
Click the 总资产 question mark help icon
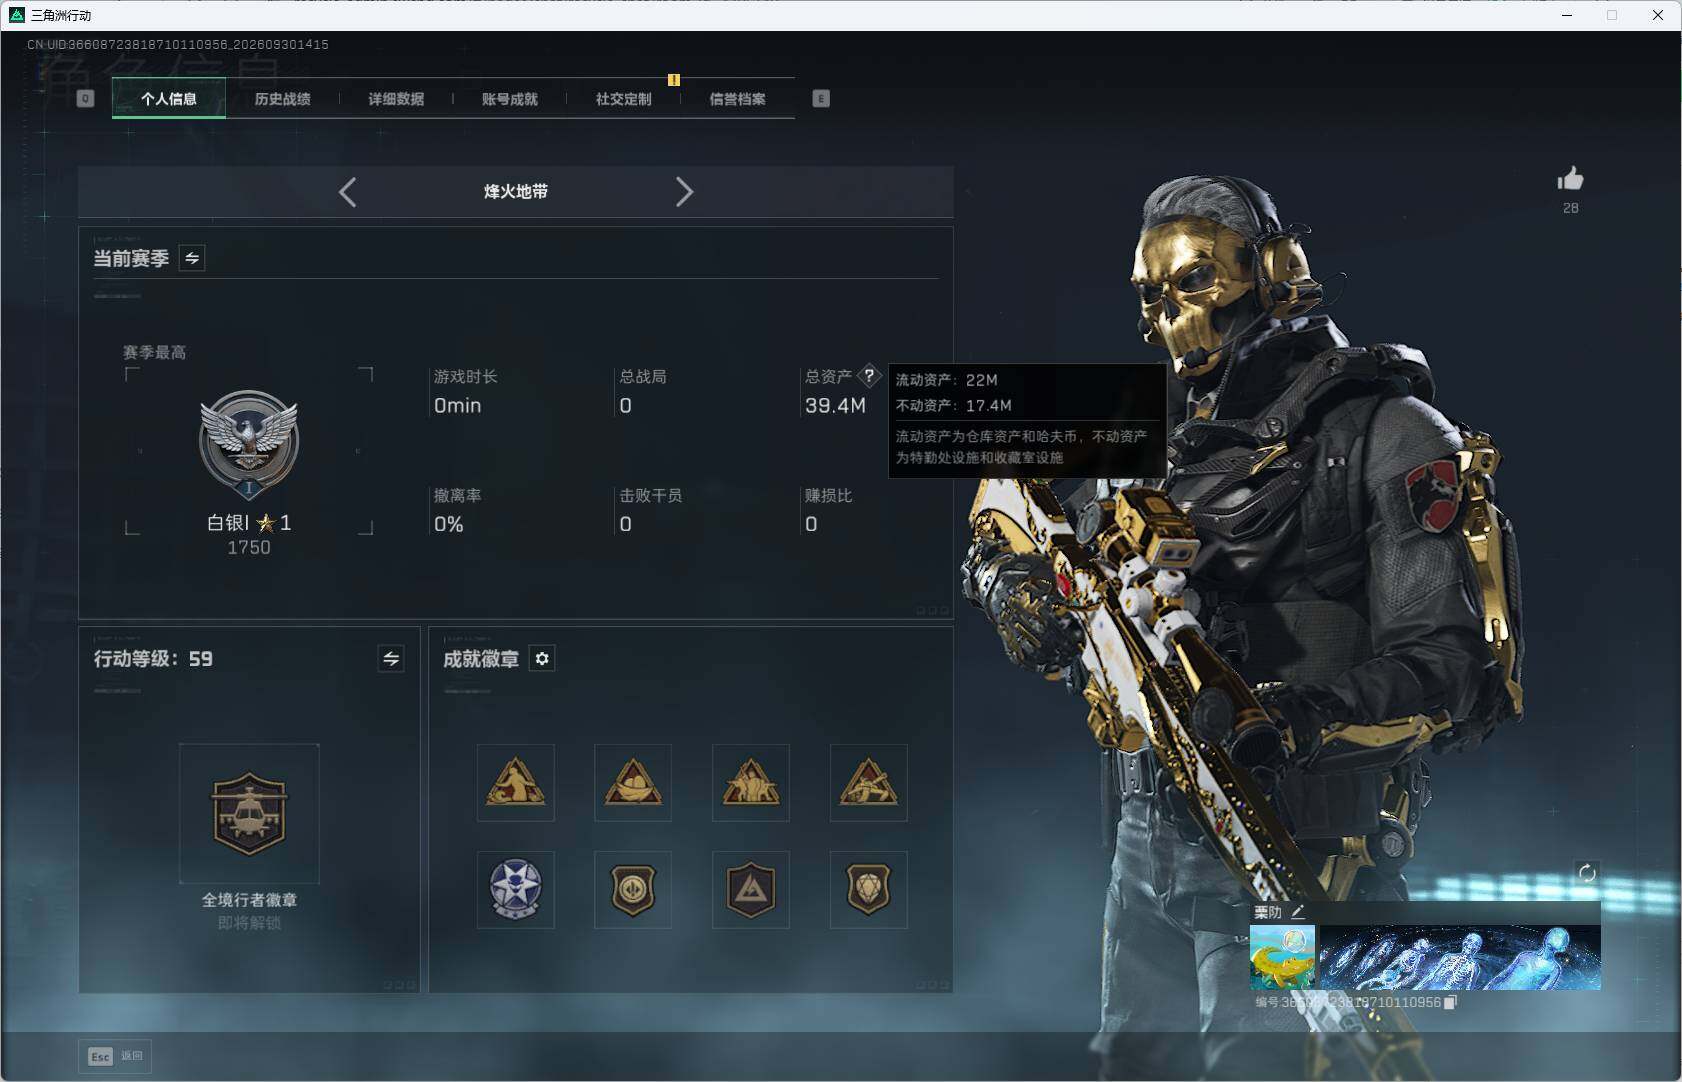[x=869, y=376]
